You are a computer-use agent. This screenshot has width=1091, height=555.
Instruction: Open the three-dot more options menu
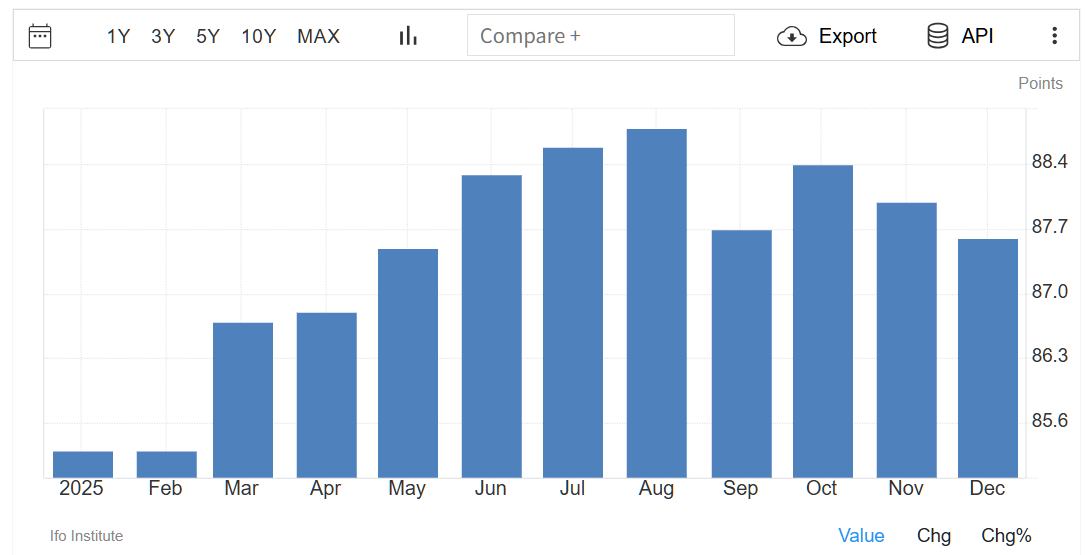1054,36
